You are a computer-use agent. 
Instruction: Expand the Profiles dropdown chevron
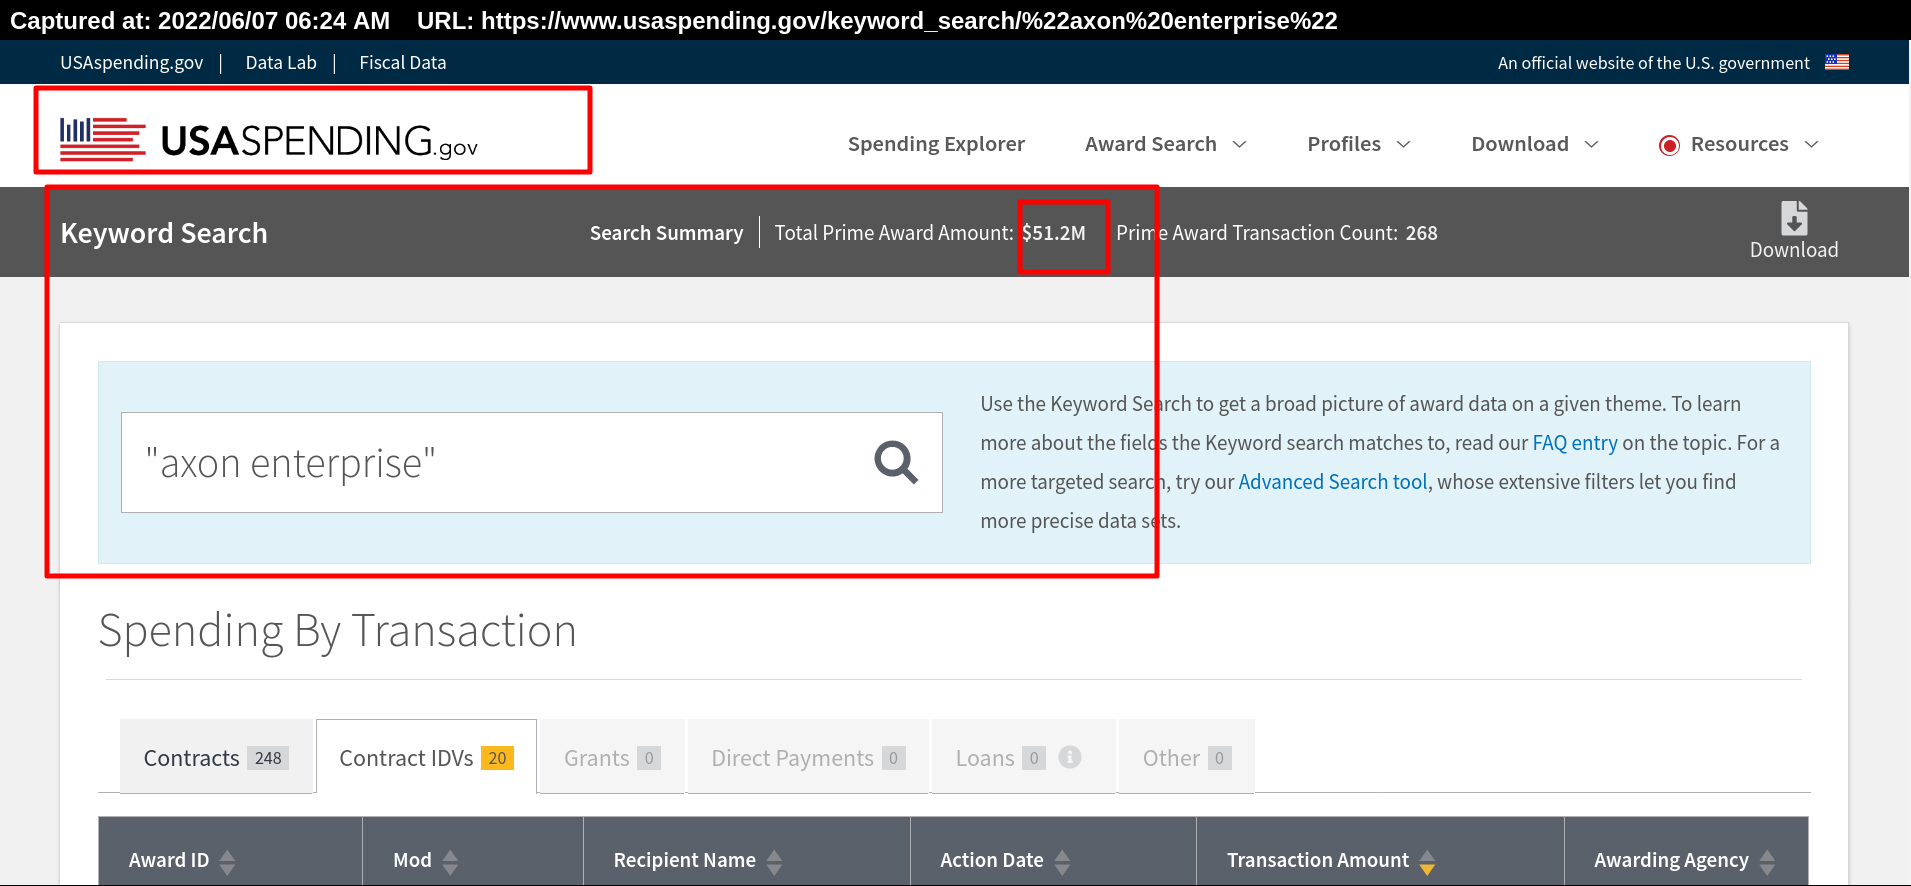pyautogui.click(x=1404, y=145)
